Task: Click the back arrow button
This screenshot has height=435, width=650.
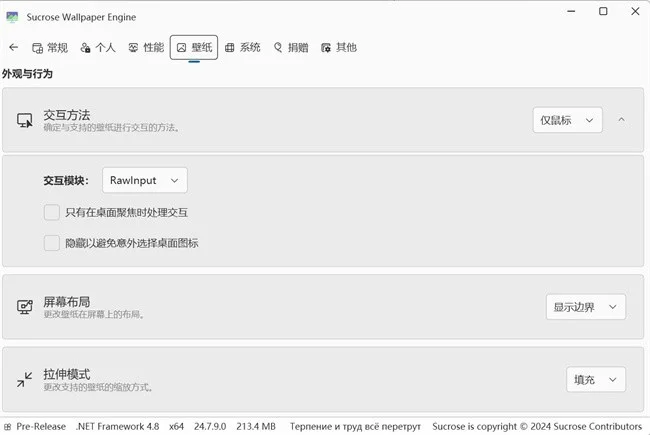Action: (13, 47)
